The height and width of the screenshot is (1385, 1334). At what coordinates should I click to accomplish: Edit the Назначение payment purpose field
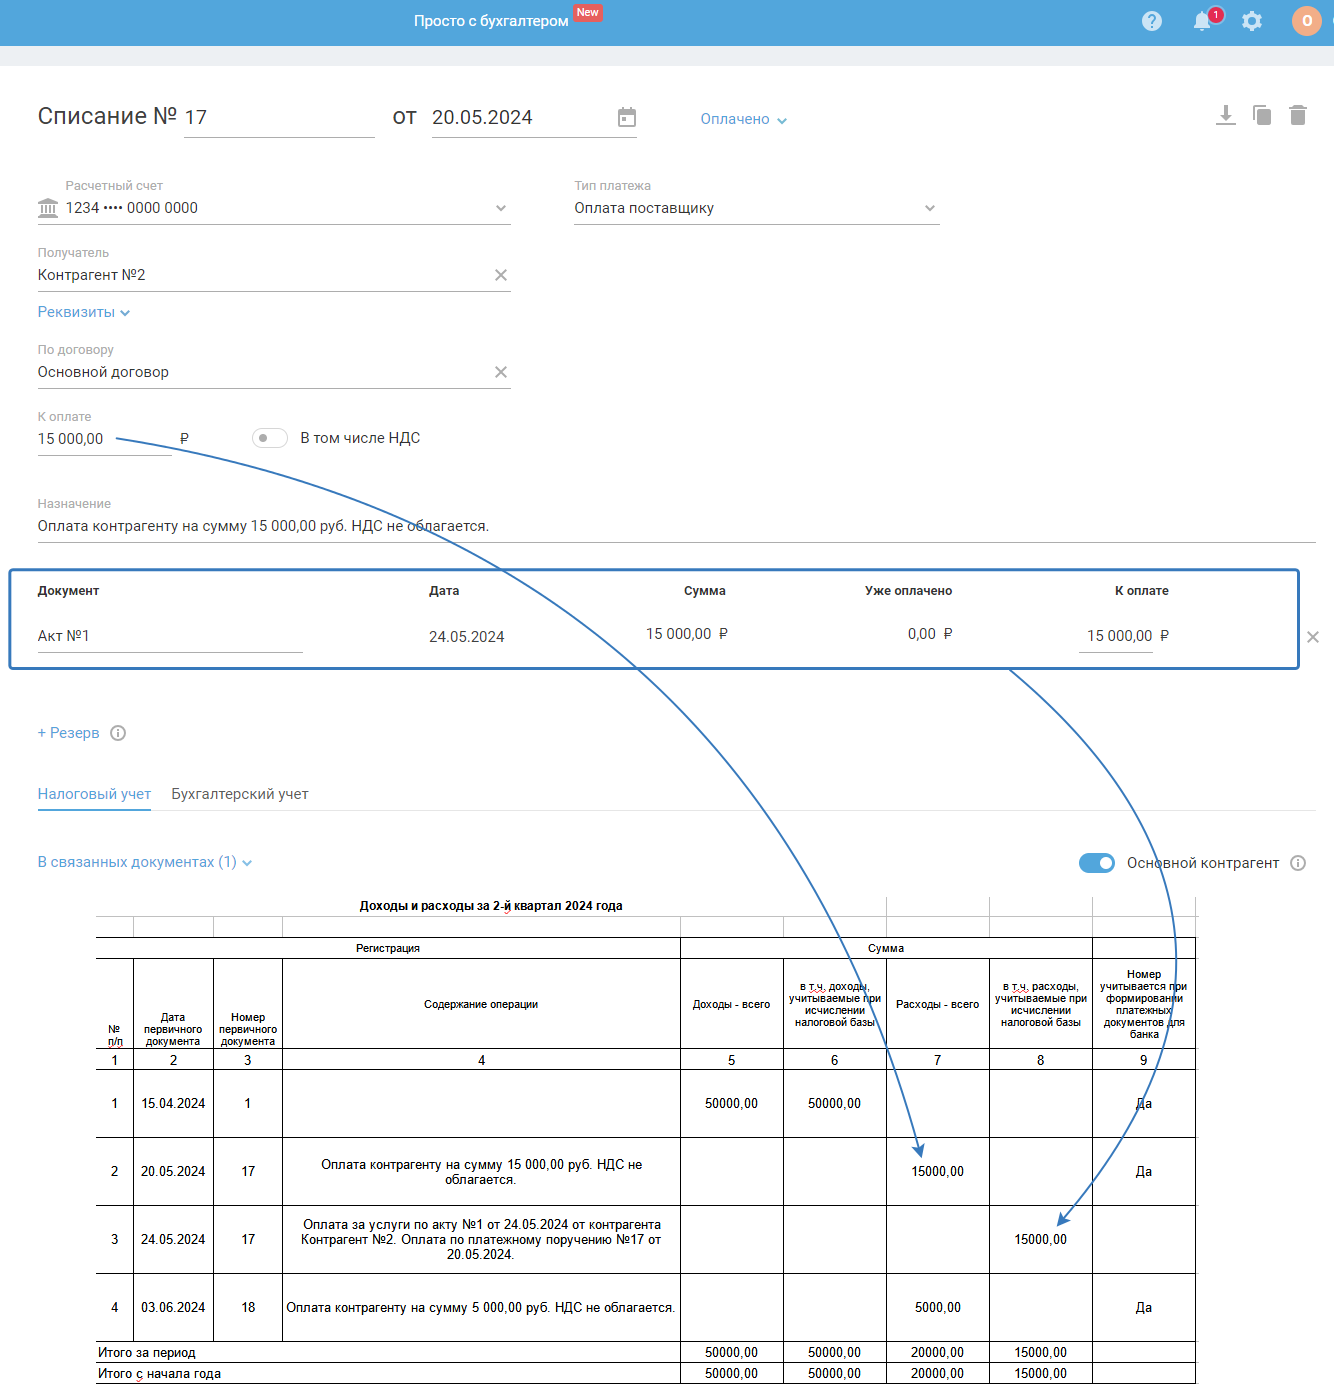coord(676,526)
